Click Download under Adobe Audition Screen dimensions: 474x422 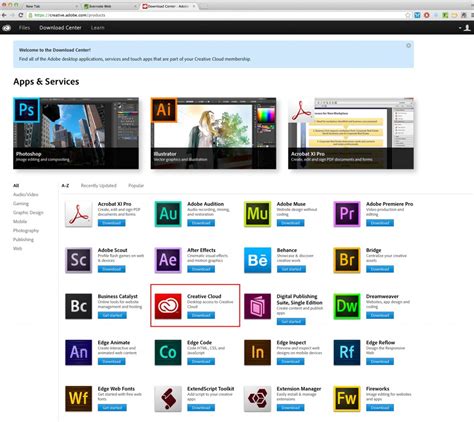pos(201,223)
